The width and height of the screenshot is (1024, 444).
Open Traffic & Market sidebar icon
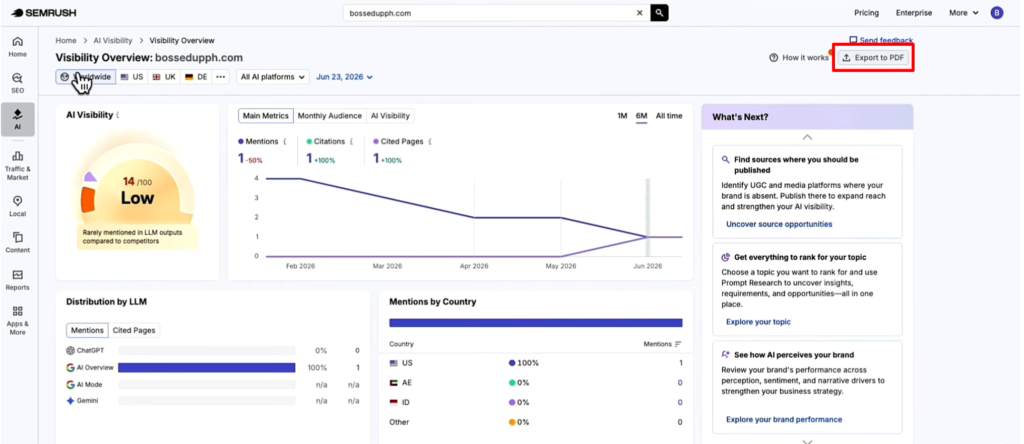pyautogui.click(x=18, y=166)
